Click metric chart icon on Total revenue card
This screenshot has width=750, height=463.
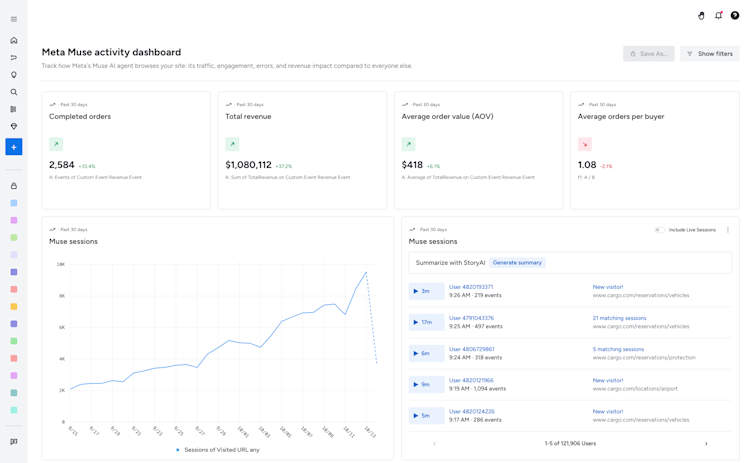(229, 104)
